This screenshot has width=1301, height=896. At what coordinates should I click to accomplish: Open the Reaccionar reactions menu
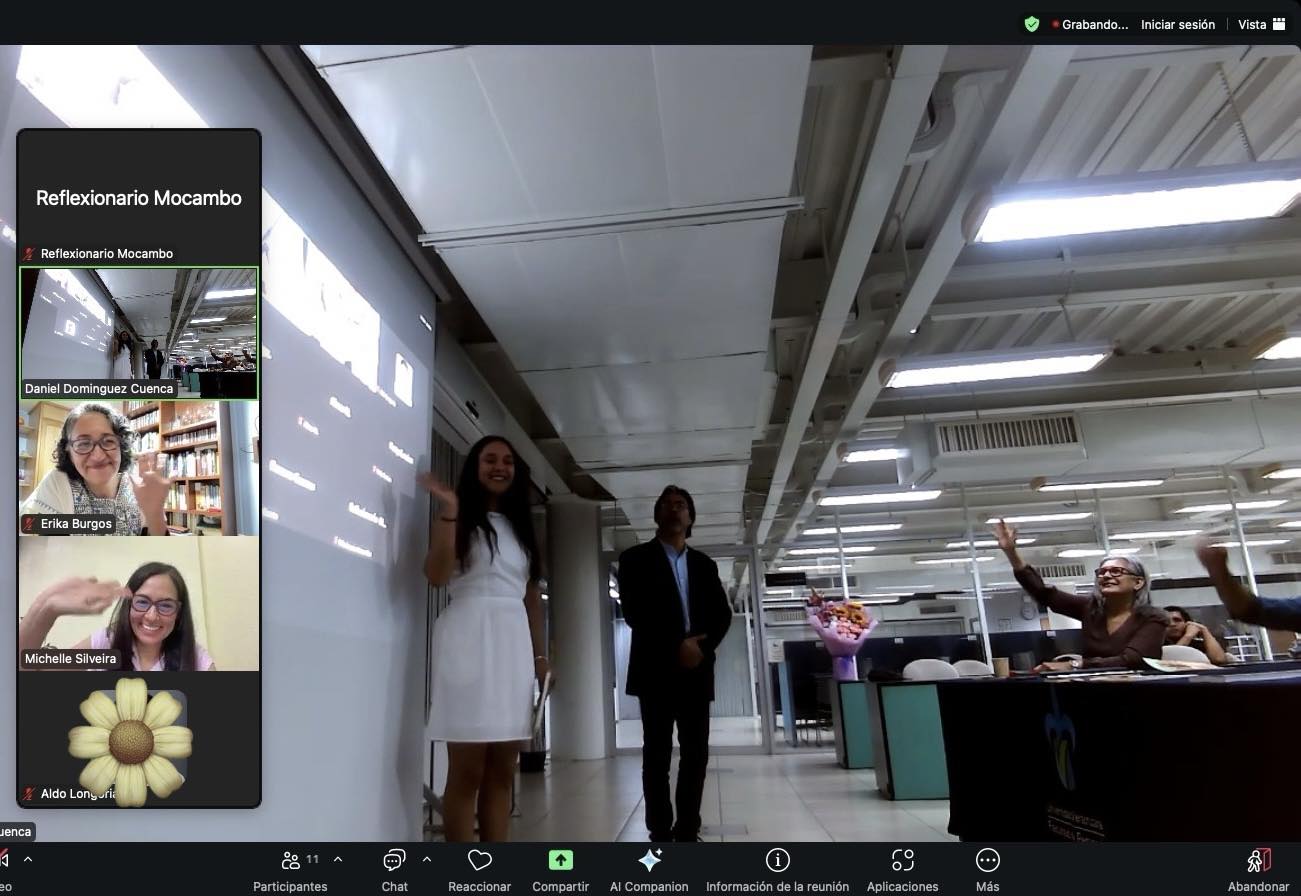pyautogui.click(x=480, y=862)
